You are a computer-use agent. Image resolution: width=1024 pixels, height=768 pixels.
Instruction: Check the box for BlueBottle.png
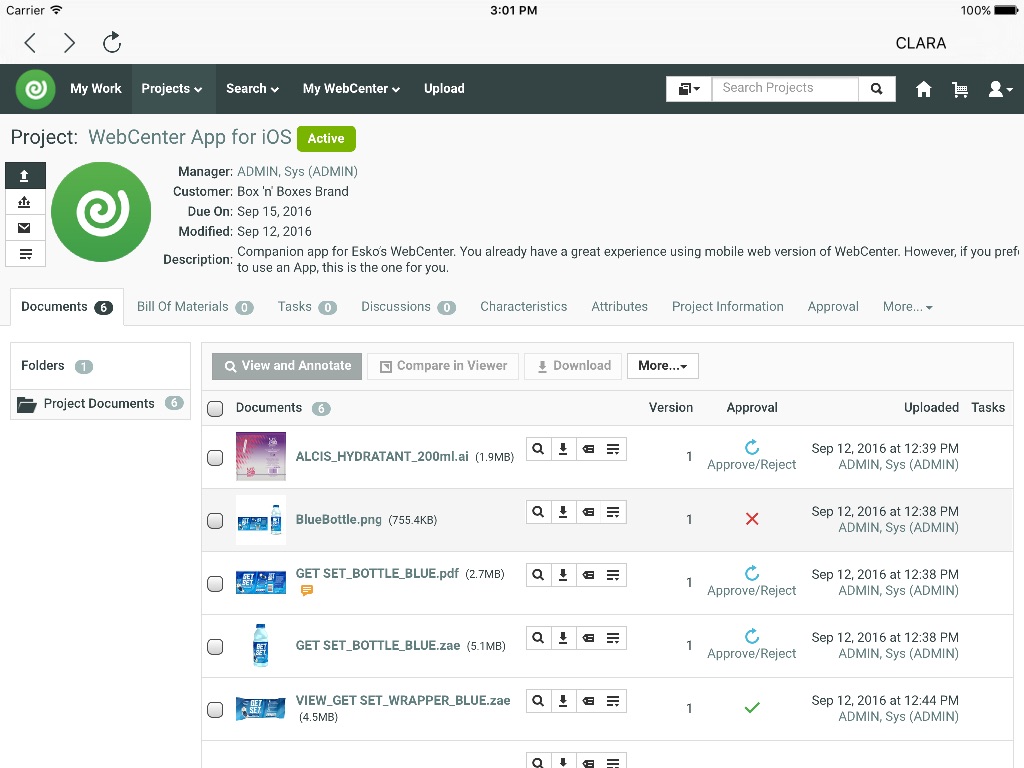215,520
